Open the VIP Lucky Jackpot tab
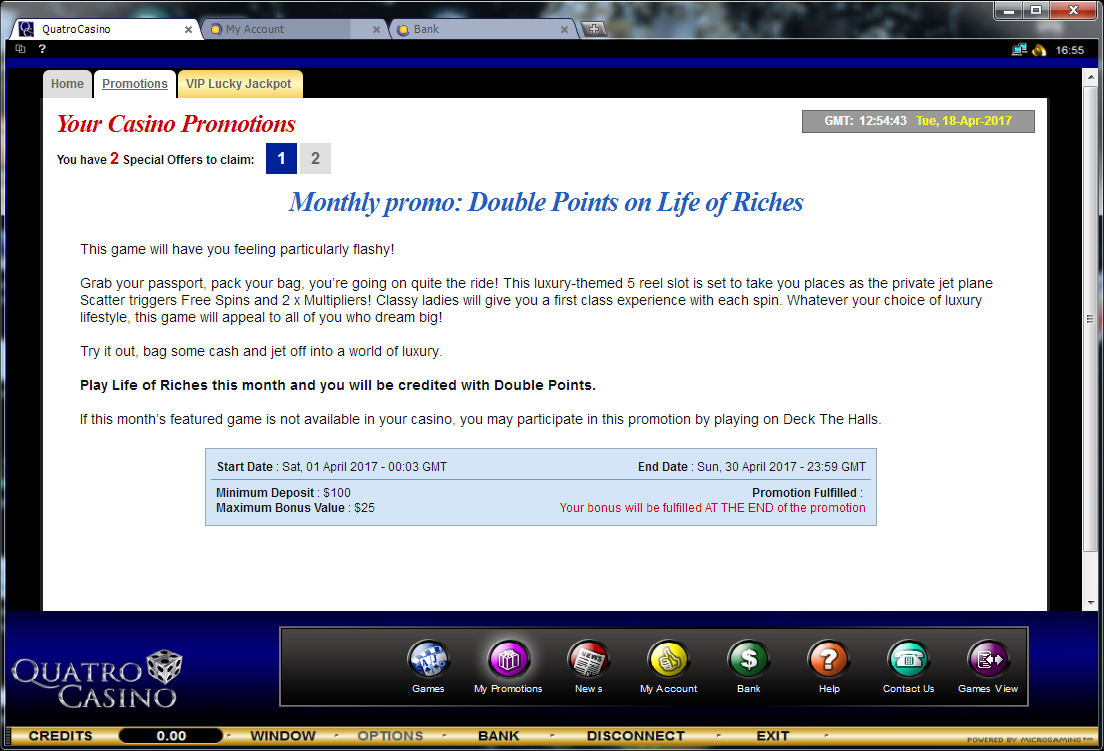This screenshot has height=751, width=1104. [x=239, y=84]
